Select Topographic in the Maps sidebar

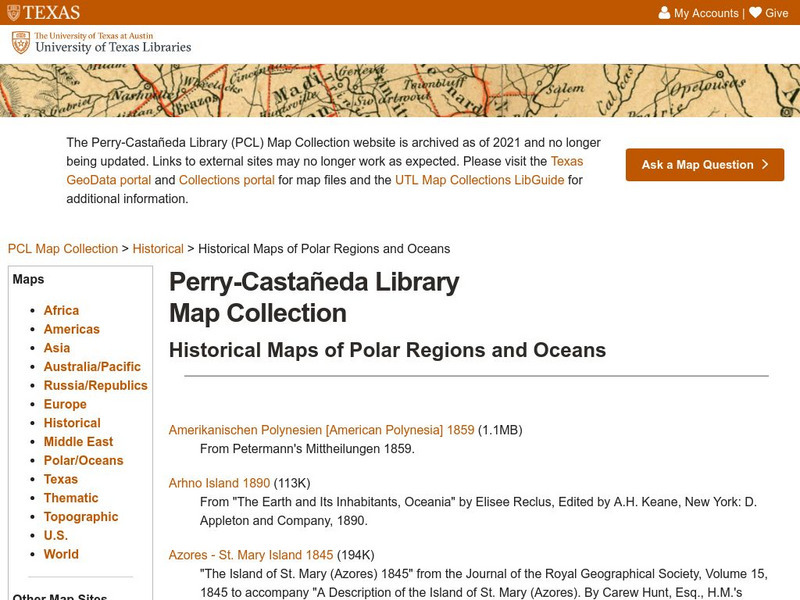click(81, 517)
